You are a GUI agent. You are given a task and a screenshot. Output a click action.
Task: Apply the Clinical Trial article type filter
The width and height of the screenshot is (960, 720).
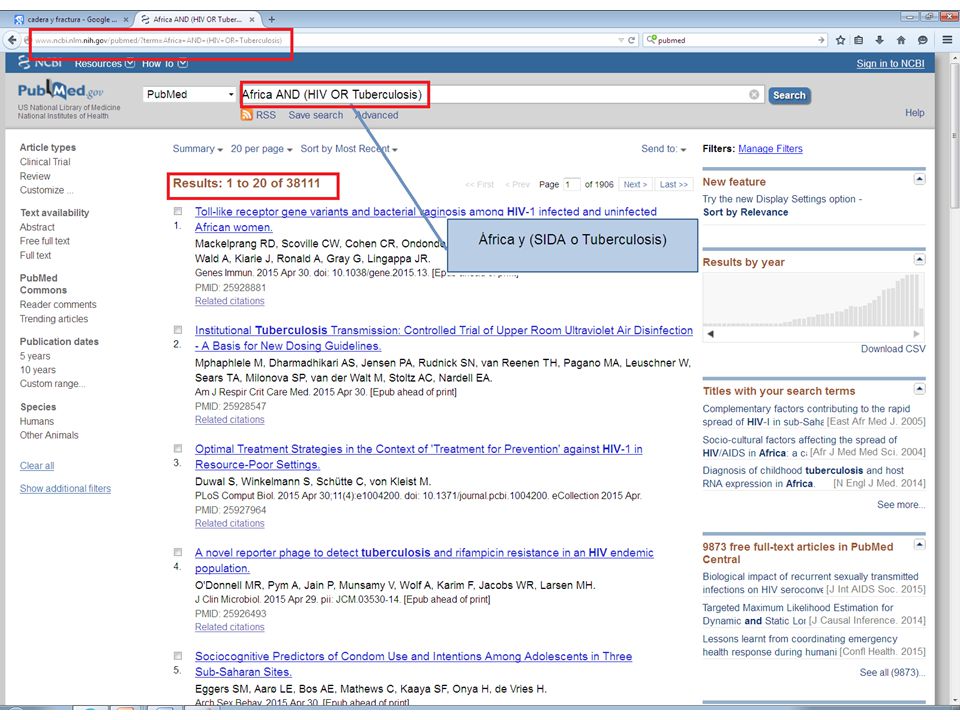[x=45, y=162]
